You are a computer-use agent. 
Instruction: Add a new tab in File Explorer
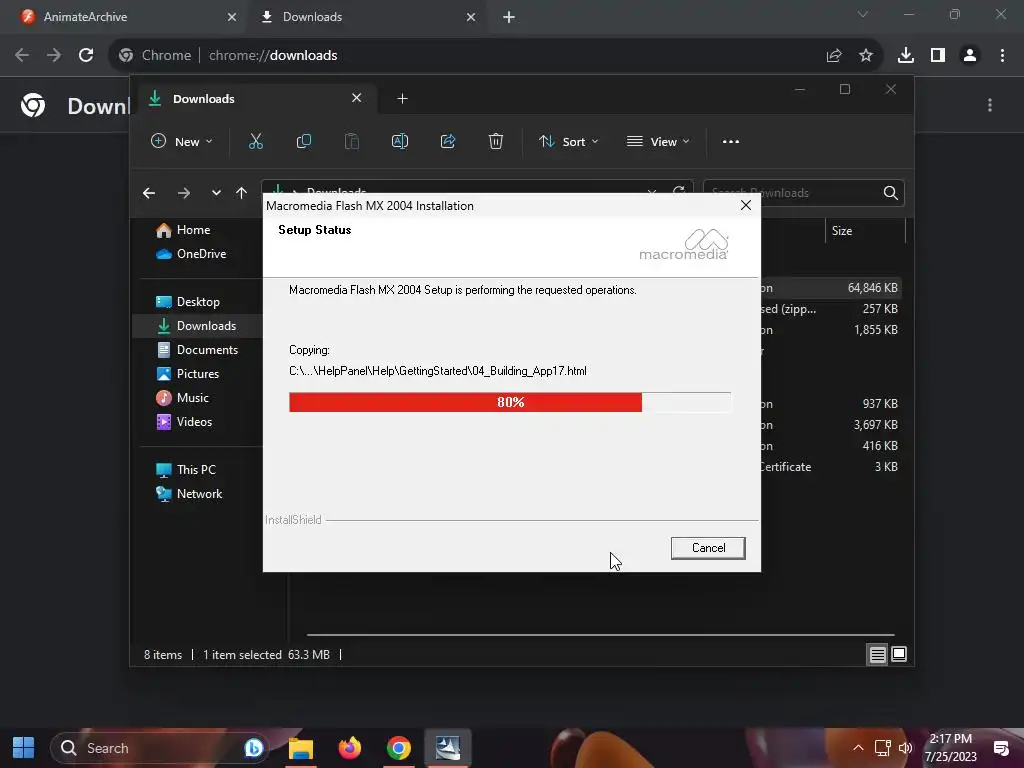[402, 99]
